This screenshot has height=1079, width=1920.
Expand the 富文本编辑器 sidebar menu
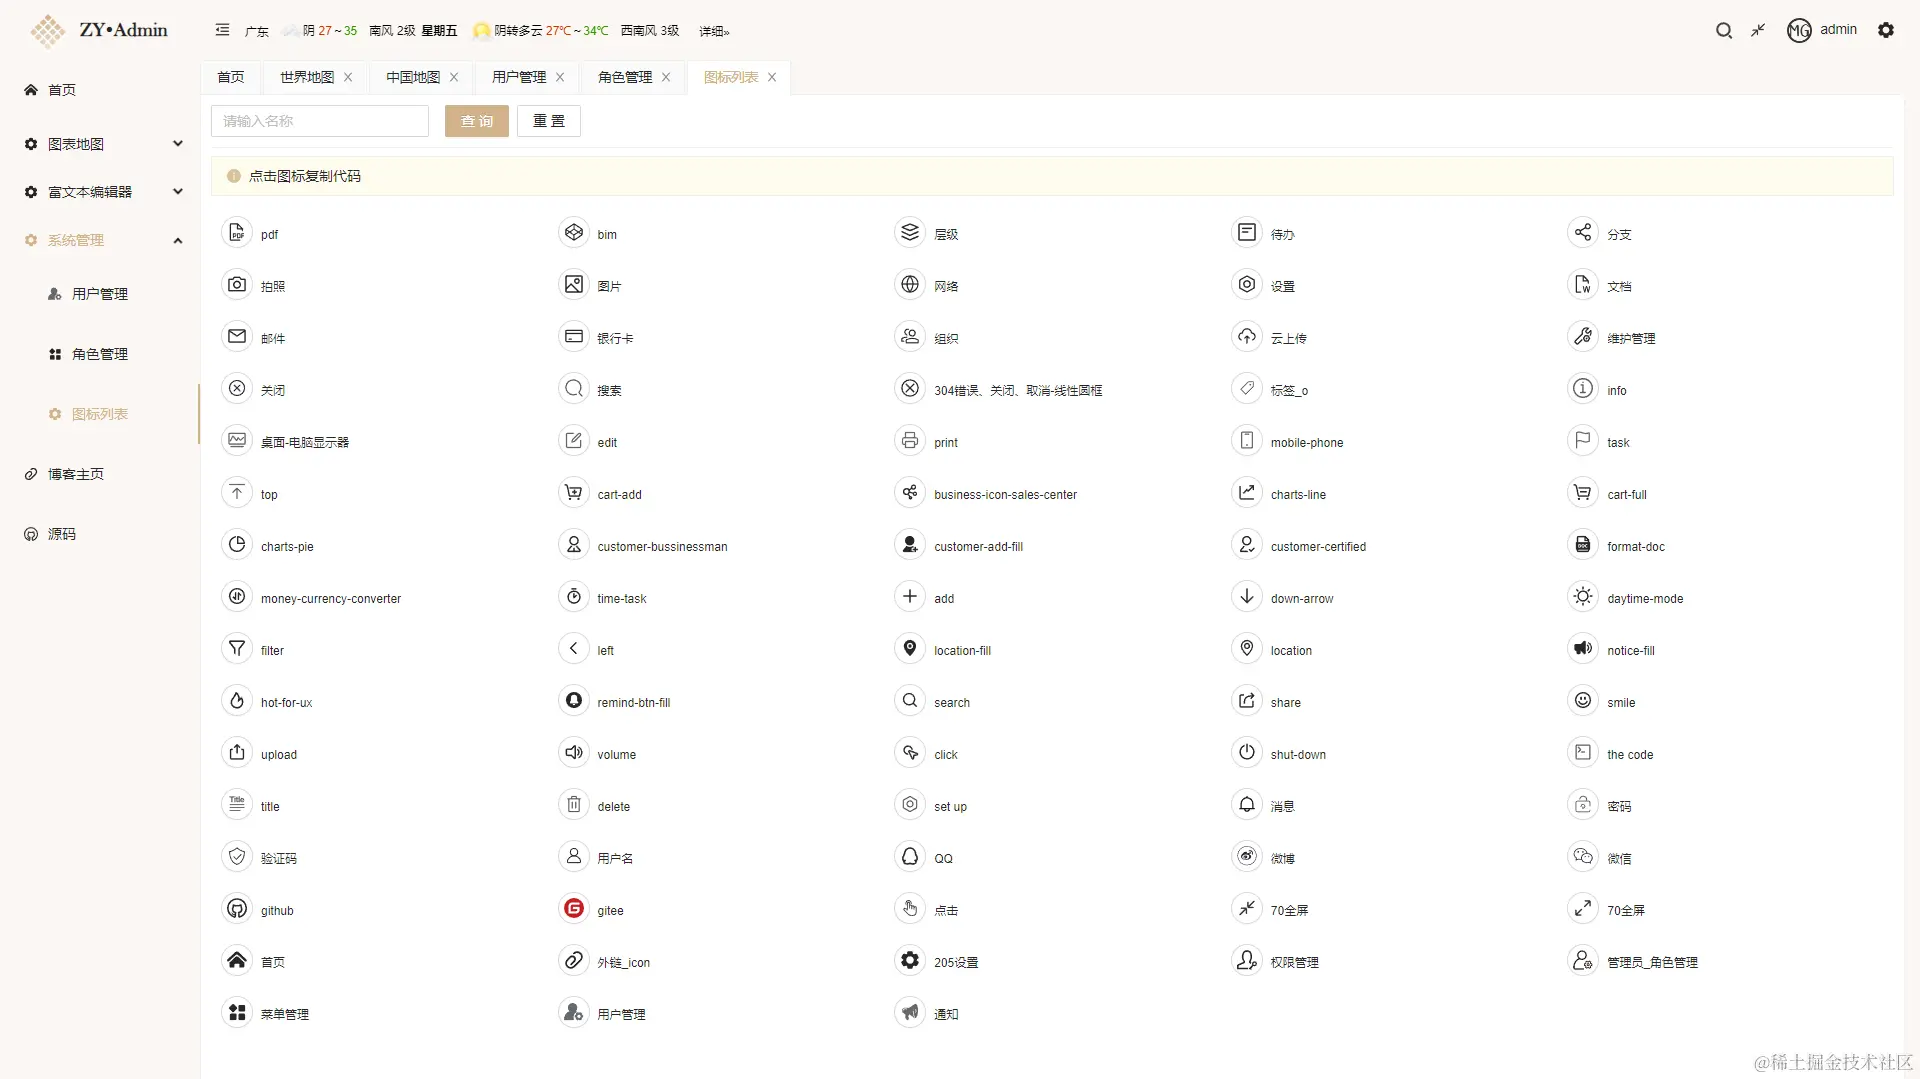(x=100, y=191)
